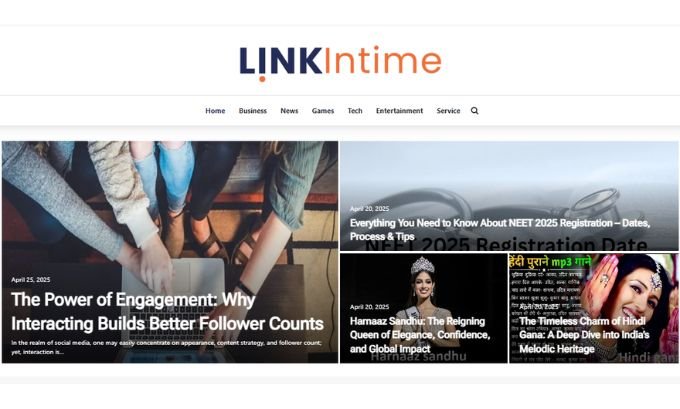Click the April 25, 2025 date link
Image resolution: width=680 pixels, height=409 pixels.
tap(31, 280)
